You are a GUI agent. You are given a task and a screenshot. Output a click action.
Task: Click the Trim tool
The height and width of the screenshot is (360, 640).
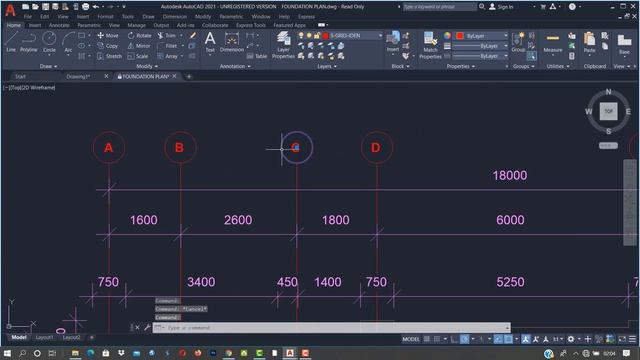(x=167, y=36)
